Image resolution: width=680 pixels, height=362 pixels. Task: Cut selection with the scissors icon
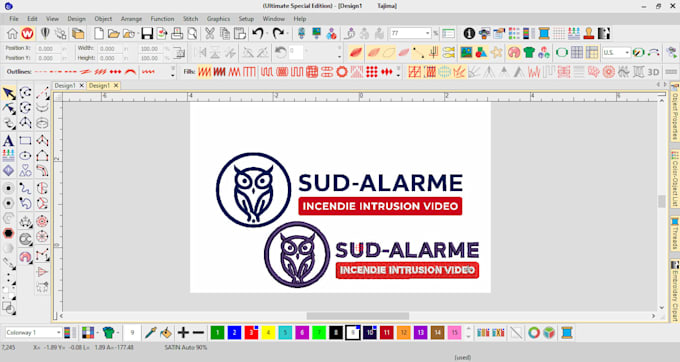[209, 33]
